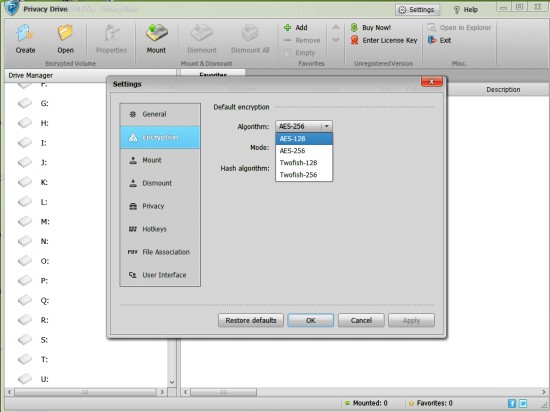550x412 pixels.
Task: Click the Restore defaults button
Action: click(x=251, y=320)
